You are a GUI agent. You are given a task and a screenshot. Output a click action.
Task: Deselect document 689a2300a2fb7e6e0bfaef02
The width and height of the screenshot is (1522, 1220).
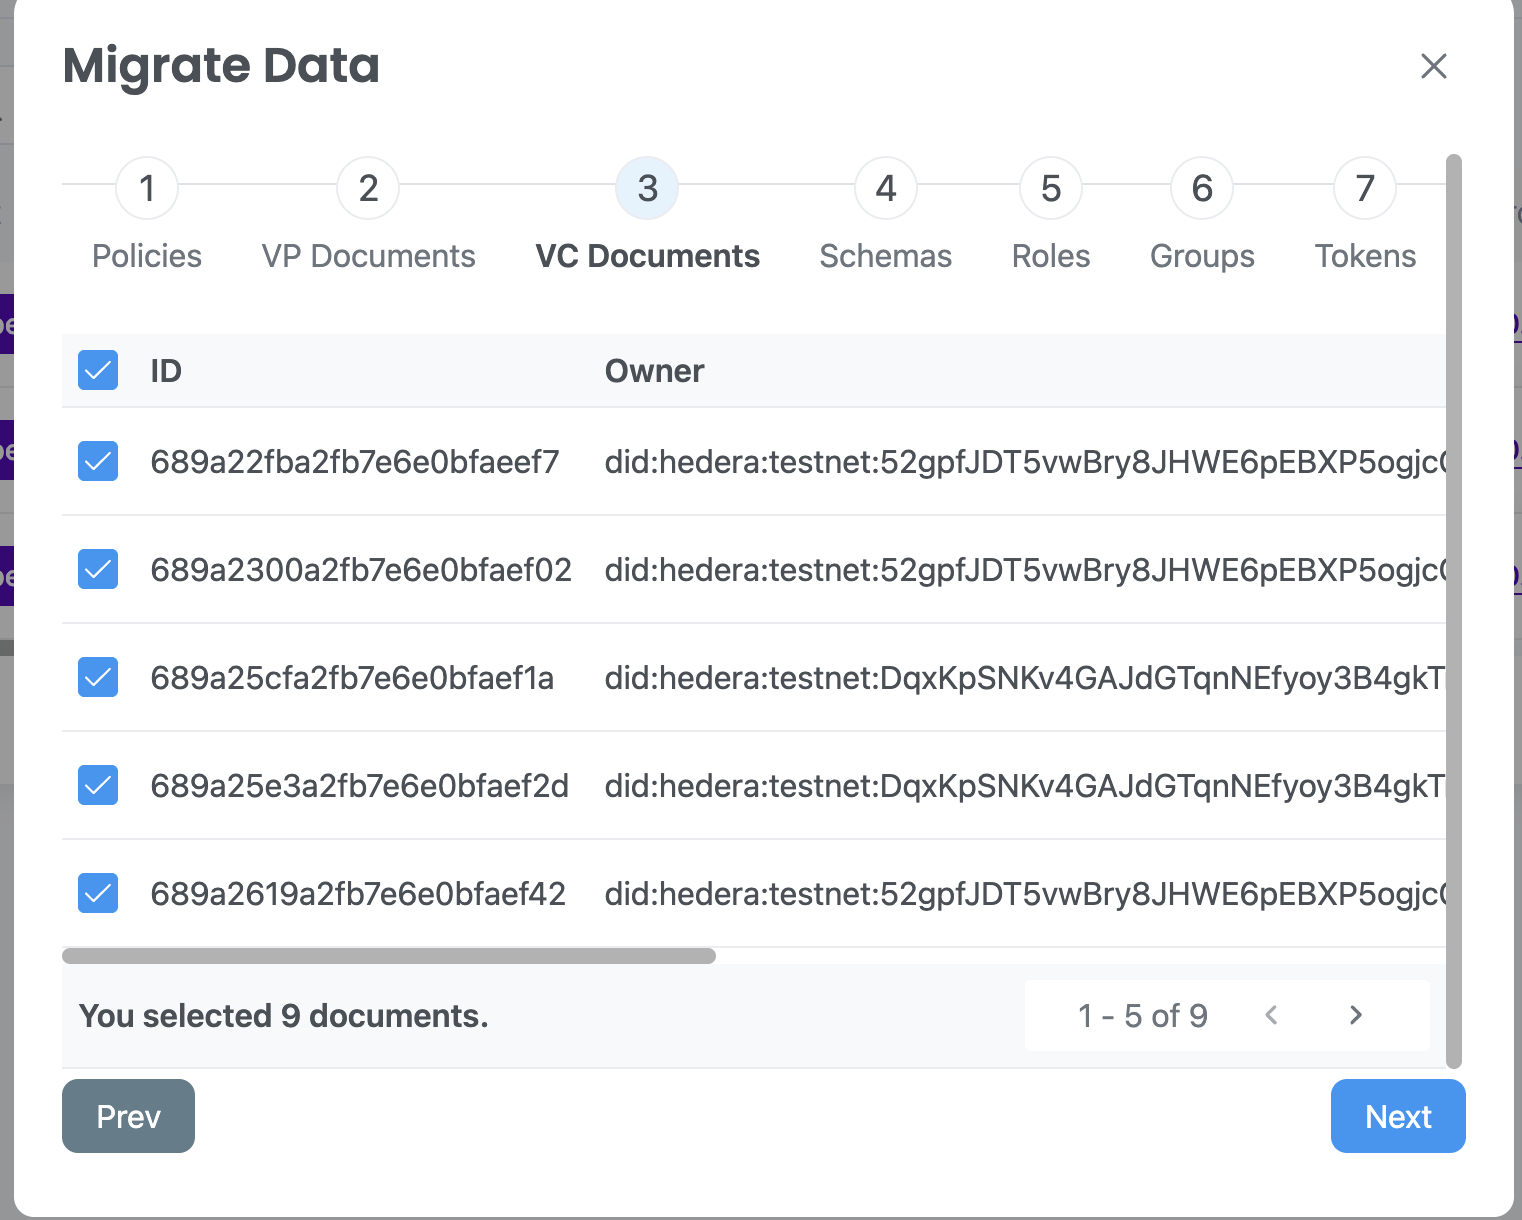pos(98,569)
